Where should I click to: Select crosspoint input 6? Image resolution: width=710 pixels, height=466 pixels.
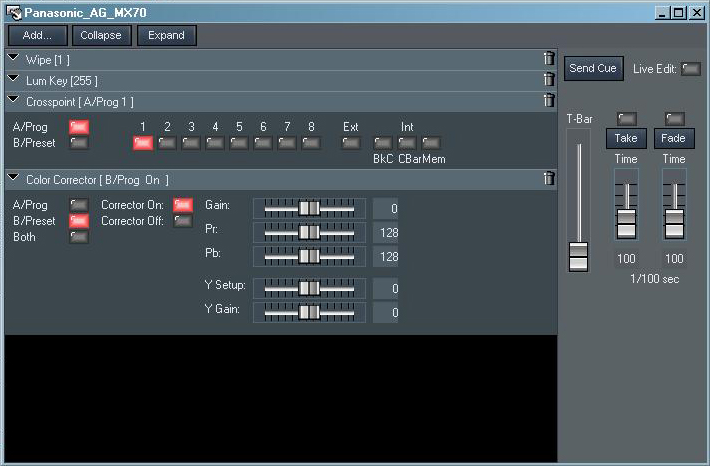point(263,143)
